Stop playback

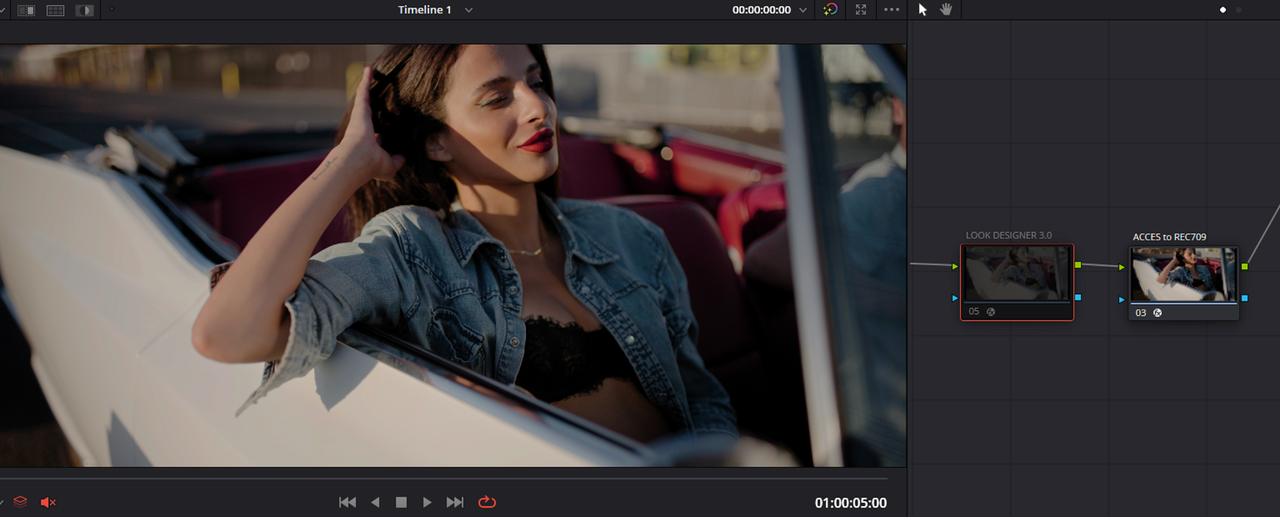[x=401, y=502]
